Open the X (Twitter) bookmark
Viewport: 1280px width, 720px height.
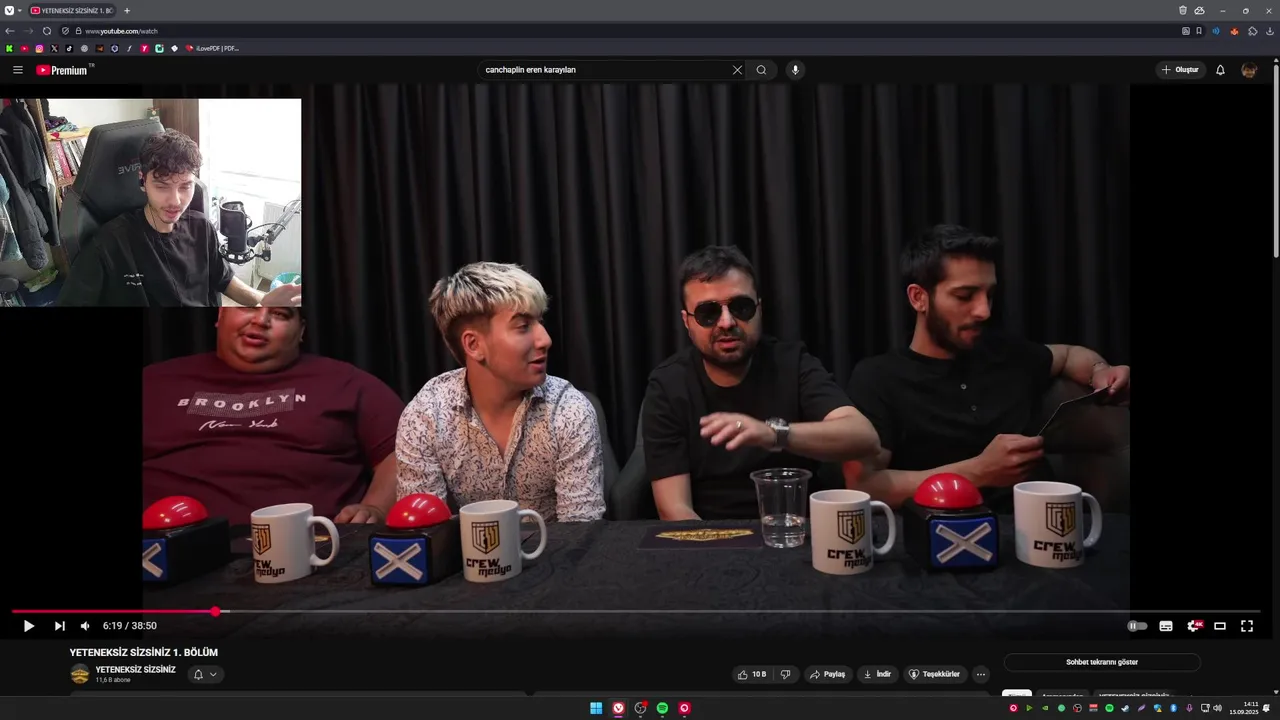point(54,48)
